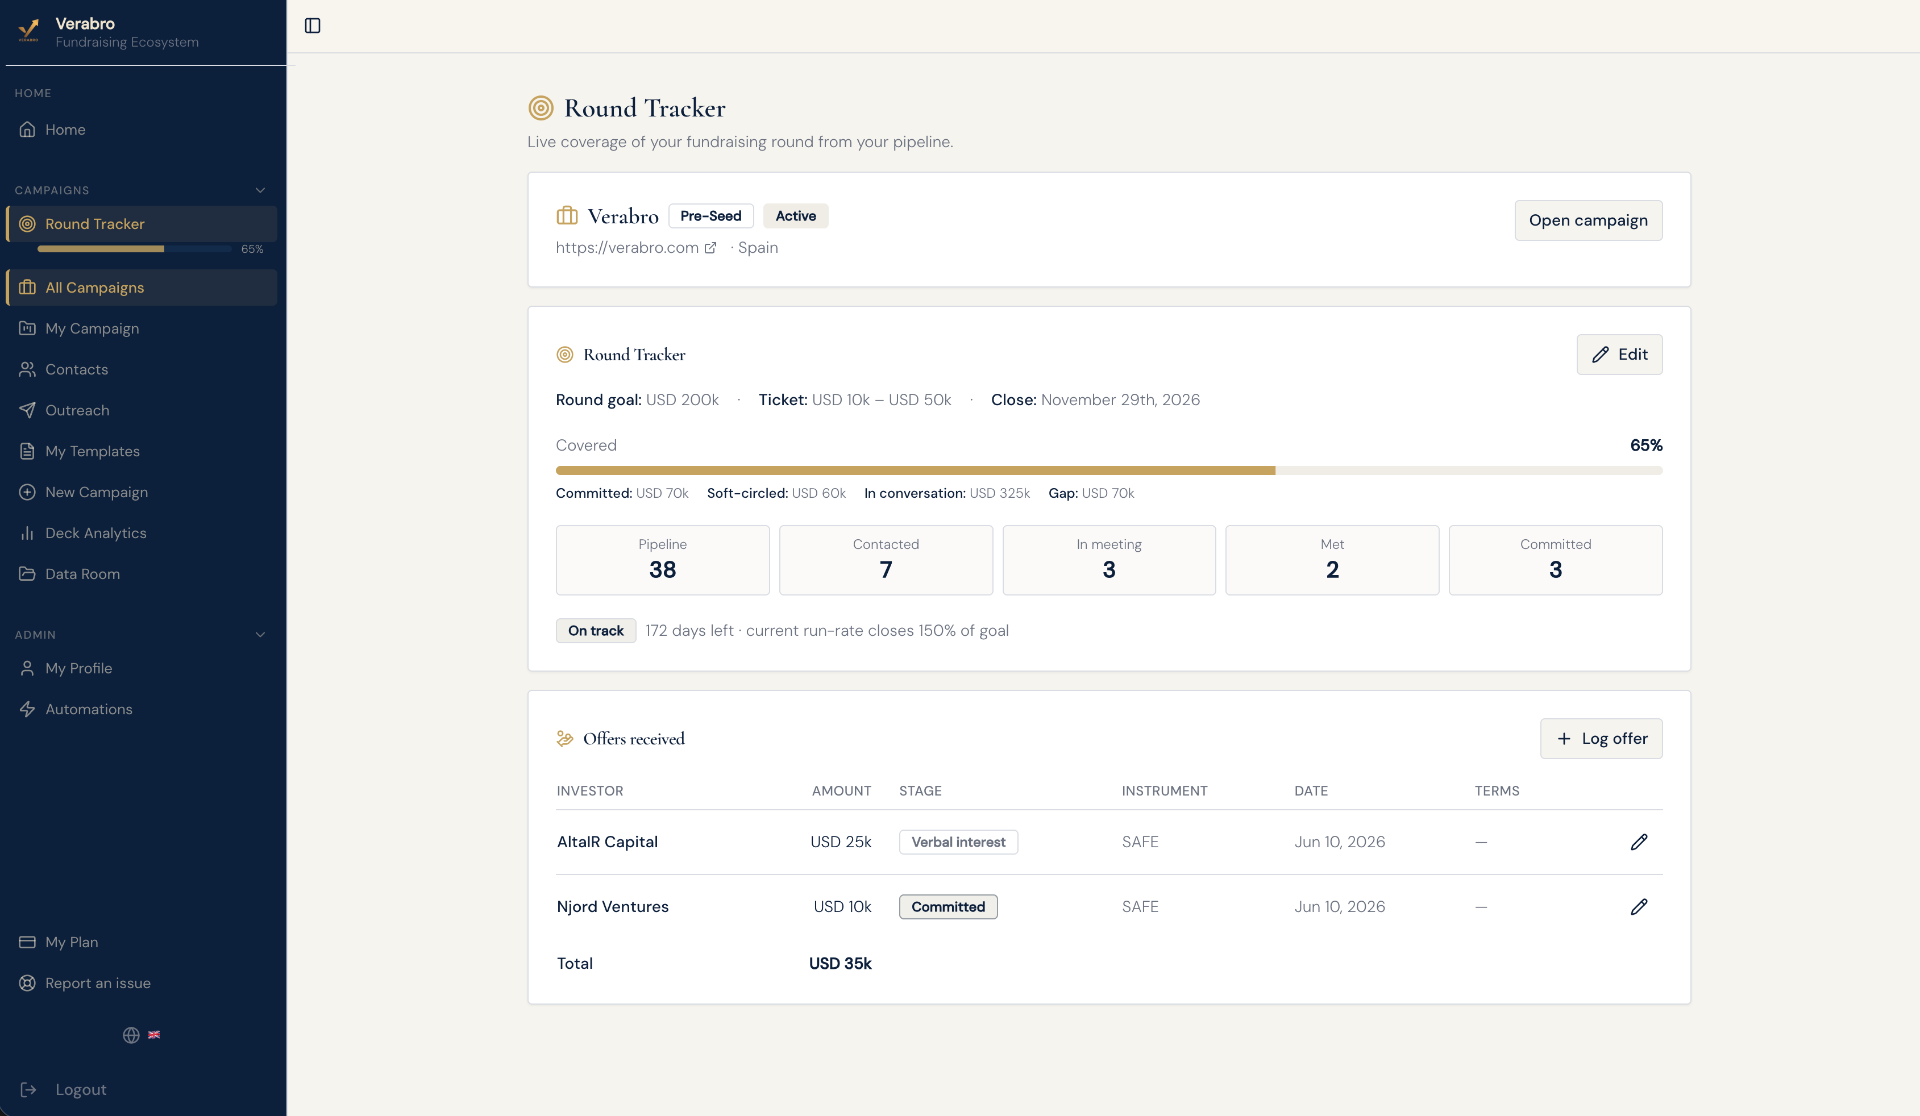
Task: Edit the AltaIR Capital offer pencil icon
Action: [1639, 843]
